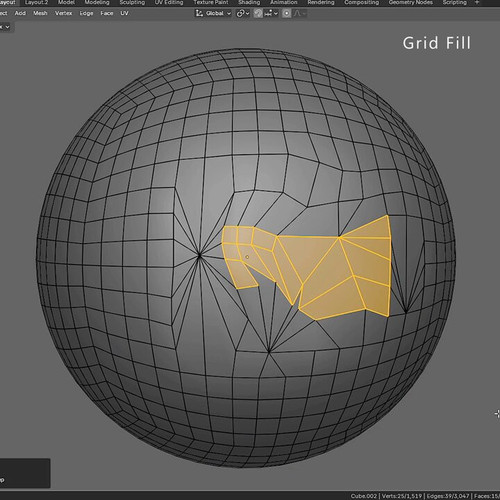Switch to the Geometry Nodes workspace tab
This screenshot has width=500, height=500.
411,2
